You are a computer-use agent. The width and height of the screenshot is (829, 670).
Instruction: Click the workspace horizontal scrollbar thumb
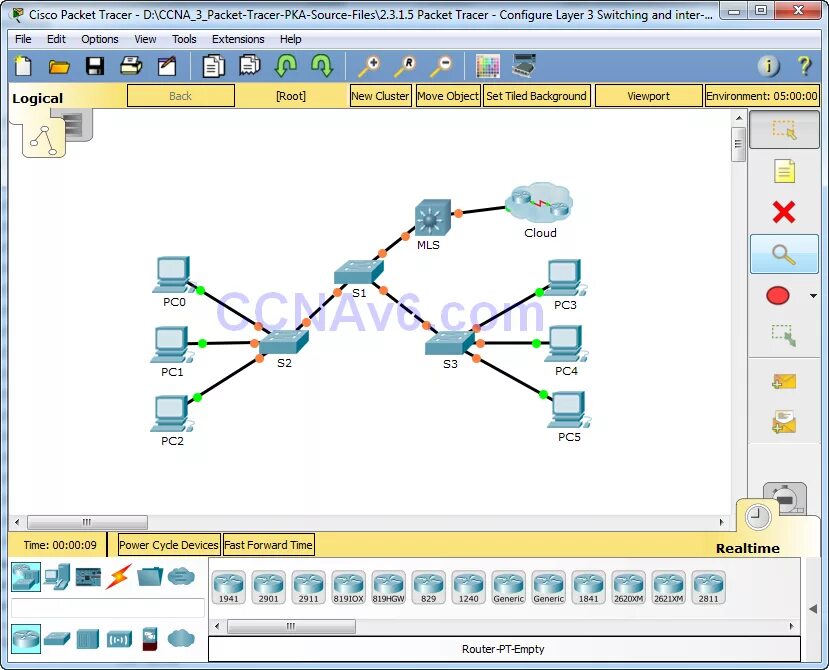(87, 522)
